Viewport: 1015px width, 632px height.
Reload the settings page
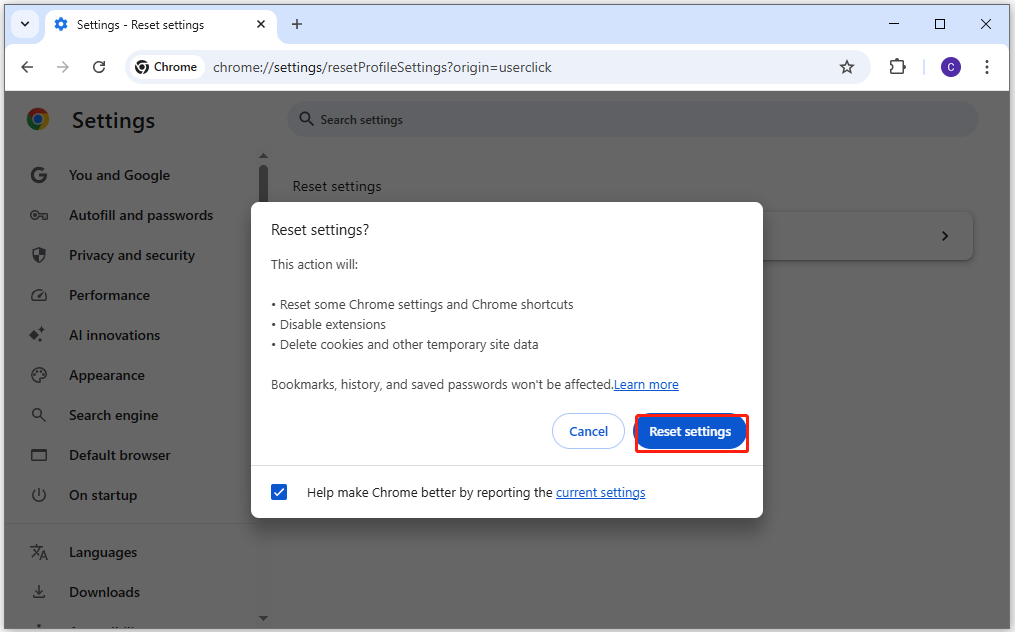[99, 67]
